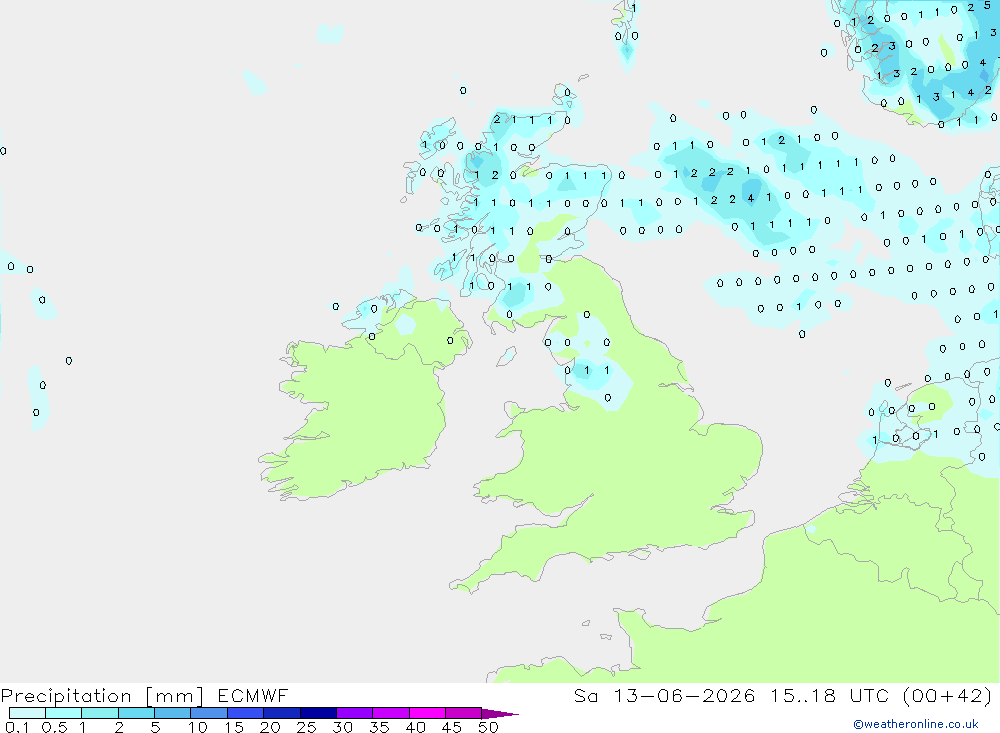Viewport: 1000px width, 733px height.
Task: Pick the 10–15 mm blue legend swatch
Action: click(209, 713)
